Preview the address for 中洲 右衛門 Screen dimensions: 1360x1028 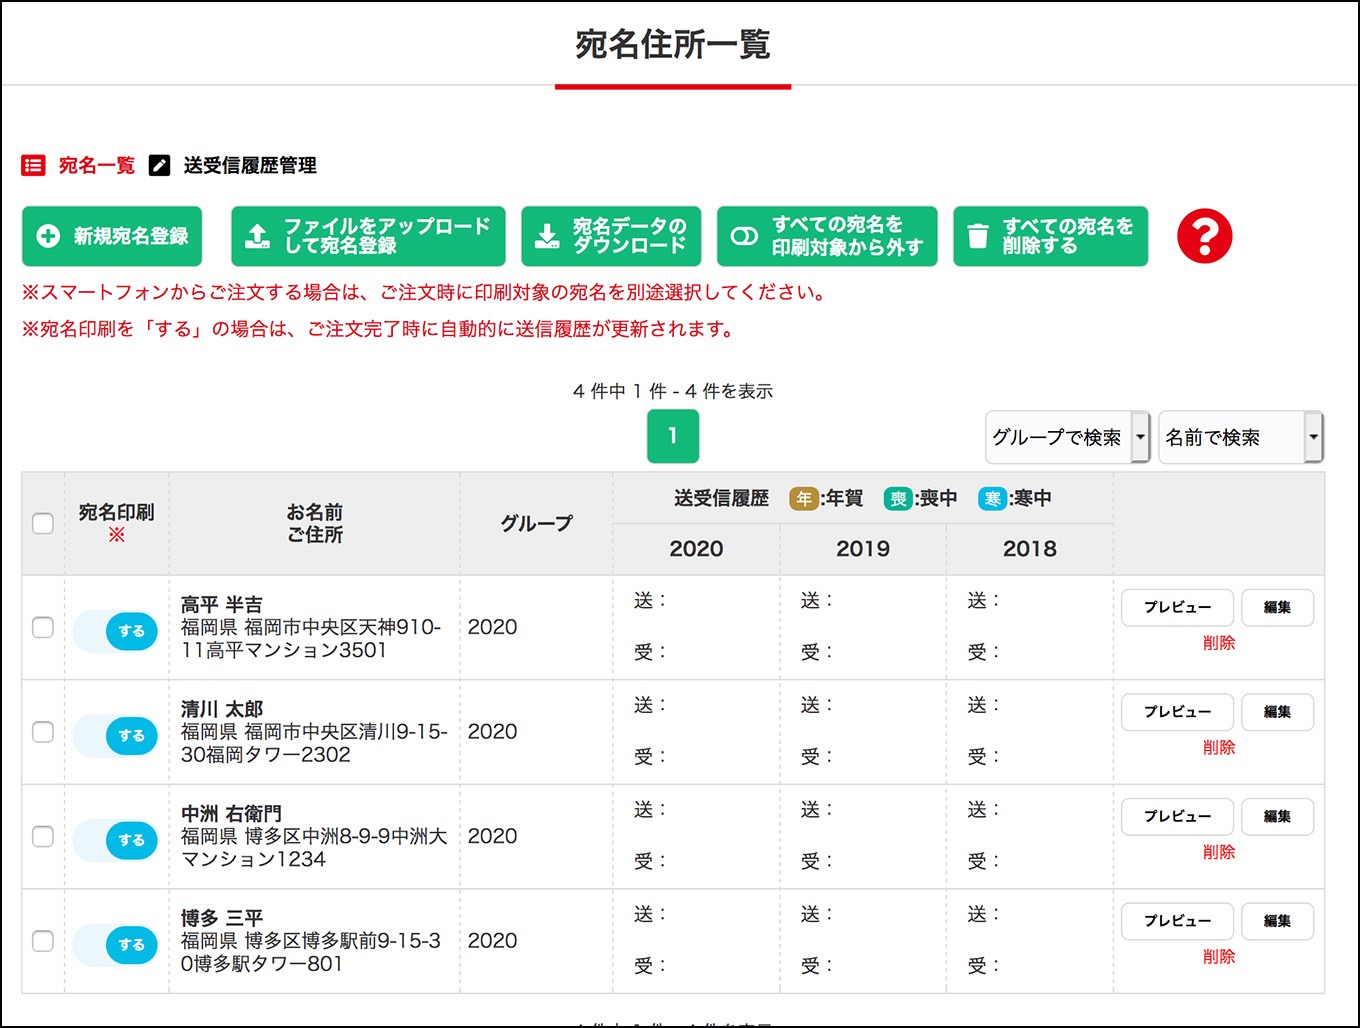(x=1177, y=817)
